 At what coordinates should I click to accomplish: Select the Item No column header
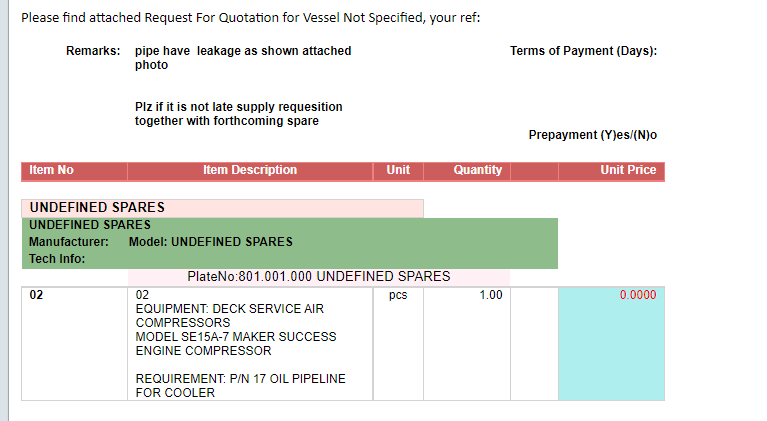[52, 170]
